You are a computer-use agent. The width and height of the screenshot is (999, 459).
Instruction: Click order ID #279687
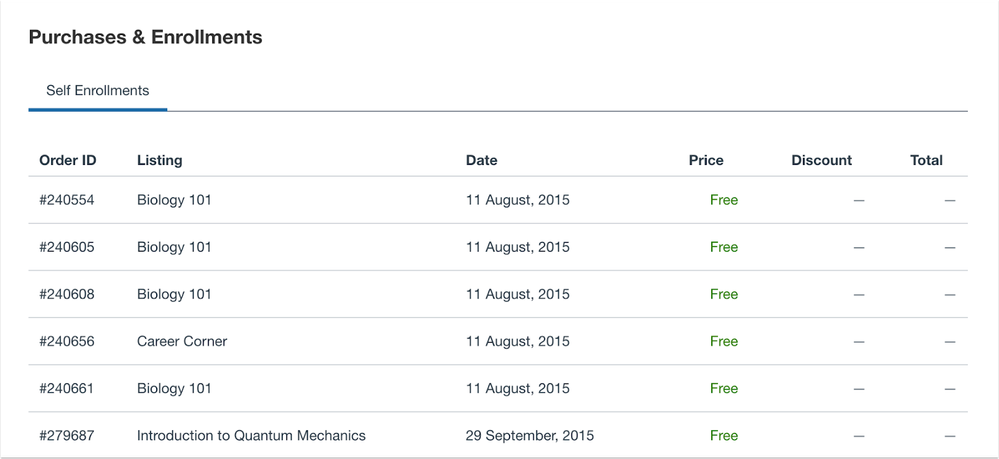(x=67, y=436)
